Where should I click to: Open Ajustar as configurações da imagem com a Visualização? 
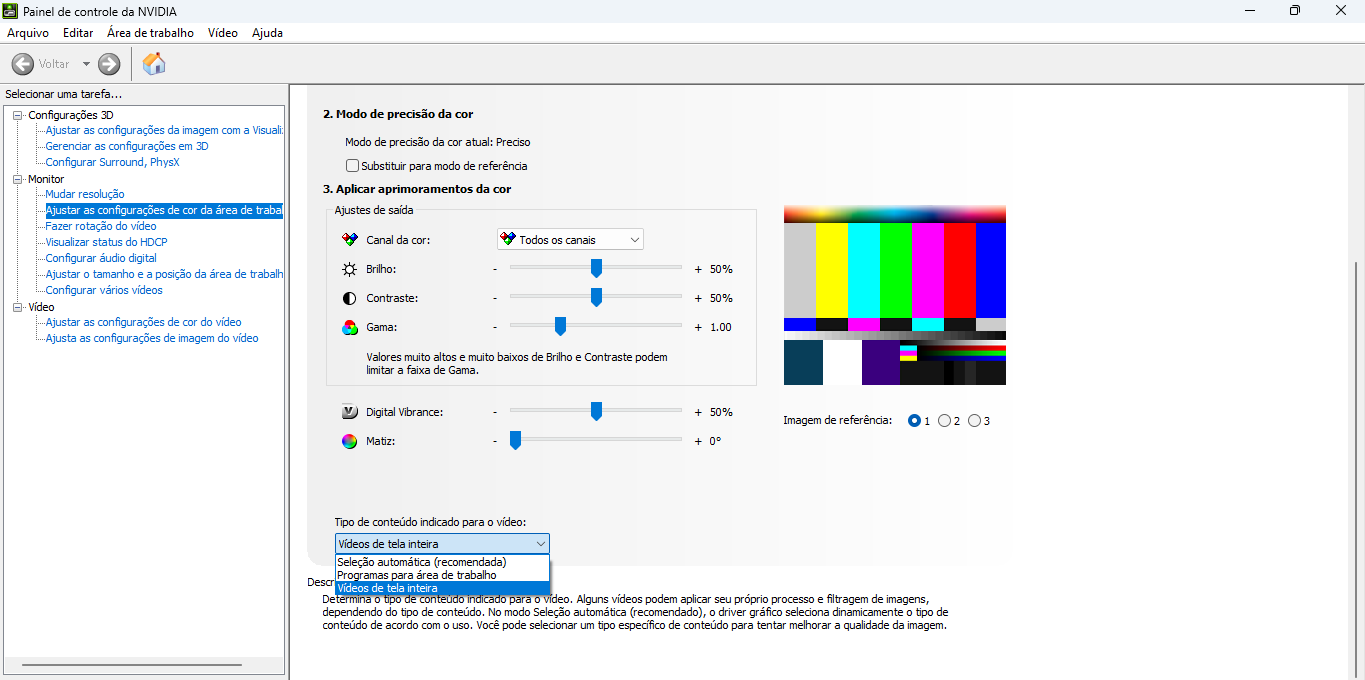(x=164, y=130)
